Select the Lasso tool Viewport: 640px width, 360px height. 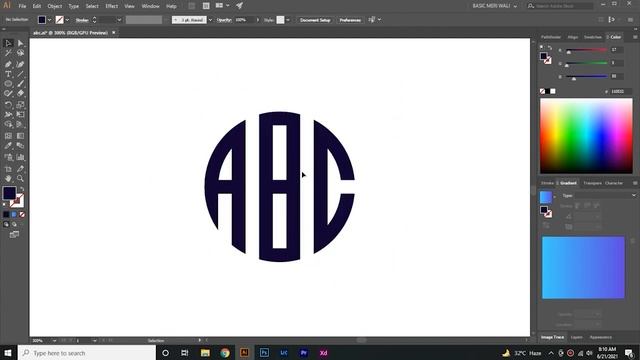tap(20, 53)
